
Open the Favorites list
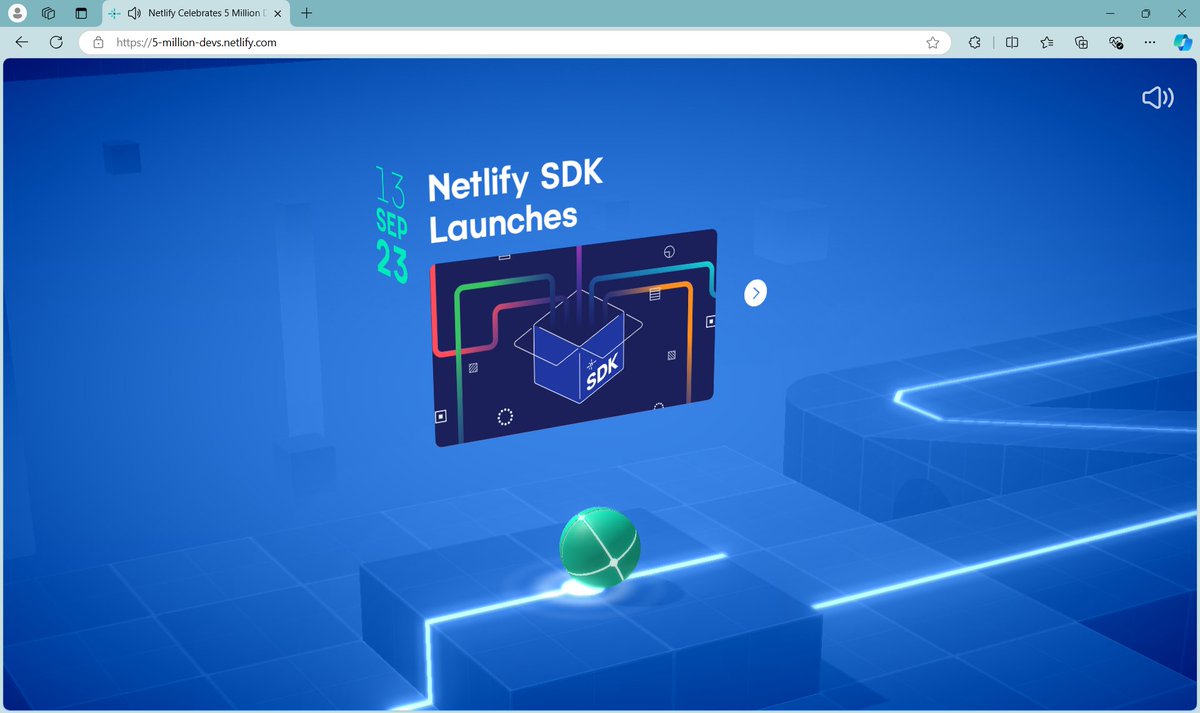point(1046,42)
